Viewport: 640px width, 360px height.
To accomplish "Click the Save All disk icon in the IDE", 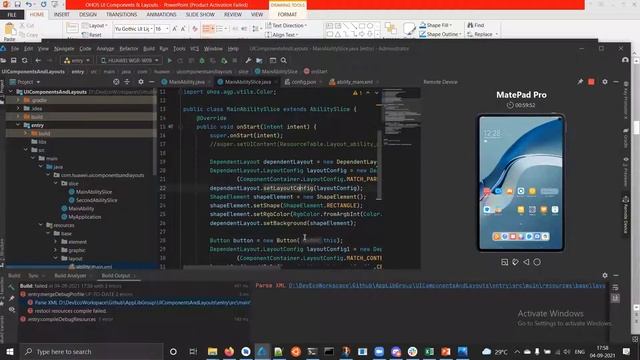I will click(13, 60).
